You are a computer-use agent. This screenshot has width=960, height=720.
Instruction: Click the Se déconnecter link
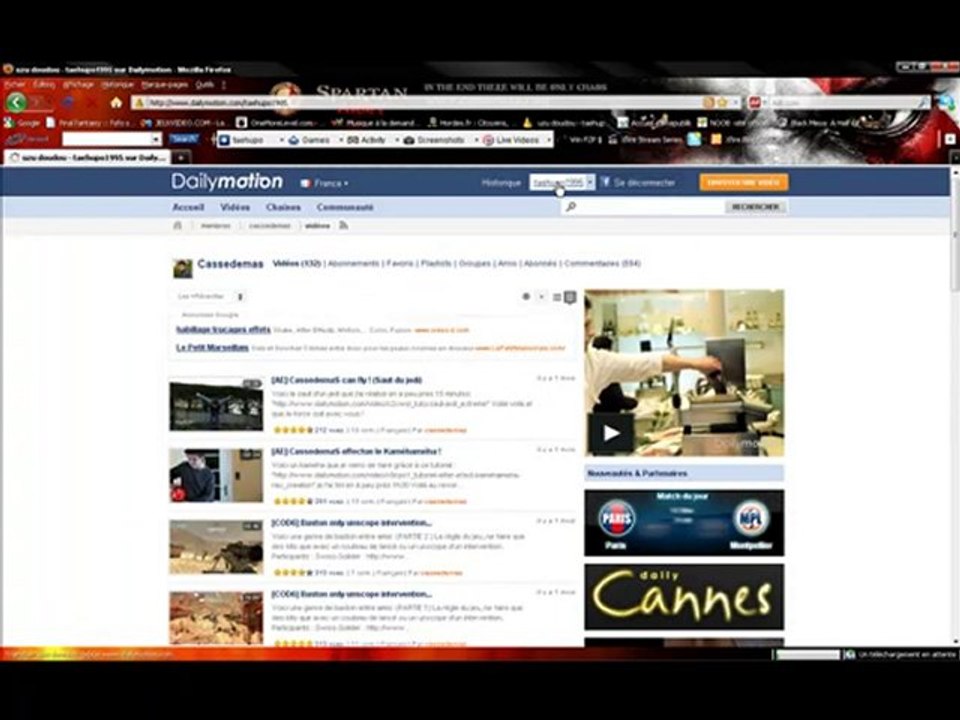coord(644,182)
